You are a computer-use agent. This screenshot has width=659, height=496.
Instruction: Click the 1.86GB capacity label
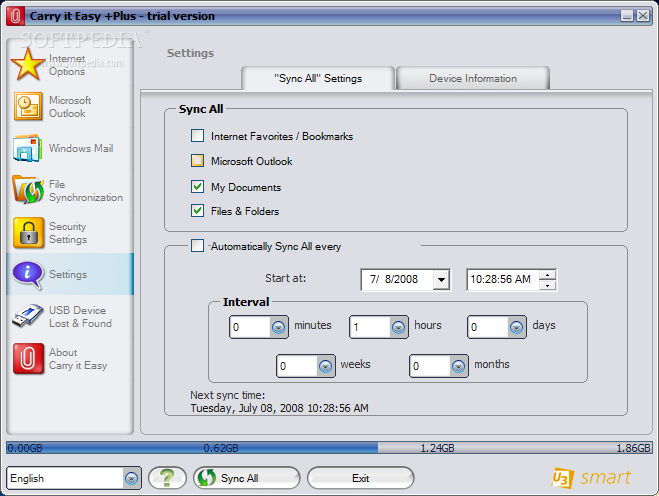(x=633, y=448)
